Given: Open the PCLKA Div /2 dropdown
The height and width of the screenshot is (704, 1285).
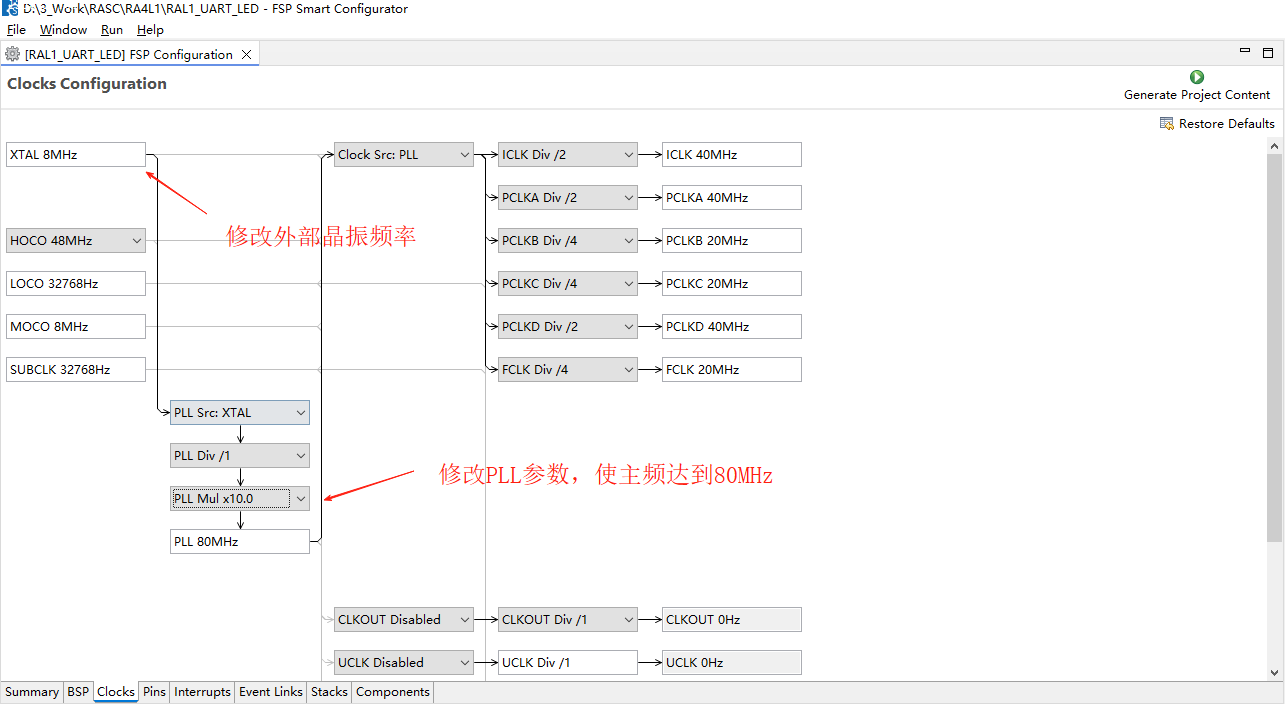Looking at the screenshot, I should (x=568, y=198).
